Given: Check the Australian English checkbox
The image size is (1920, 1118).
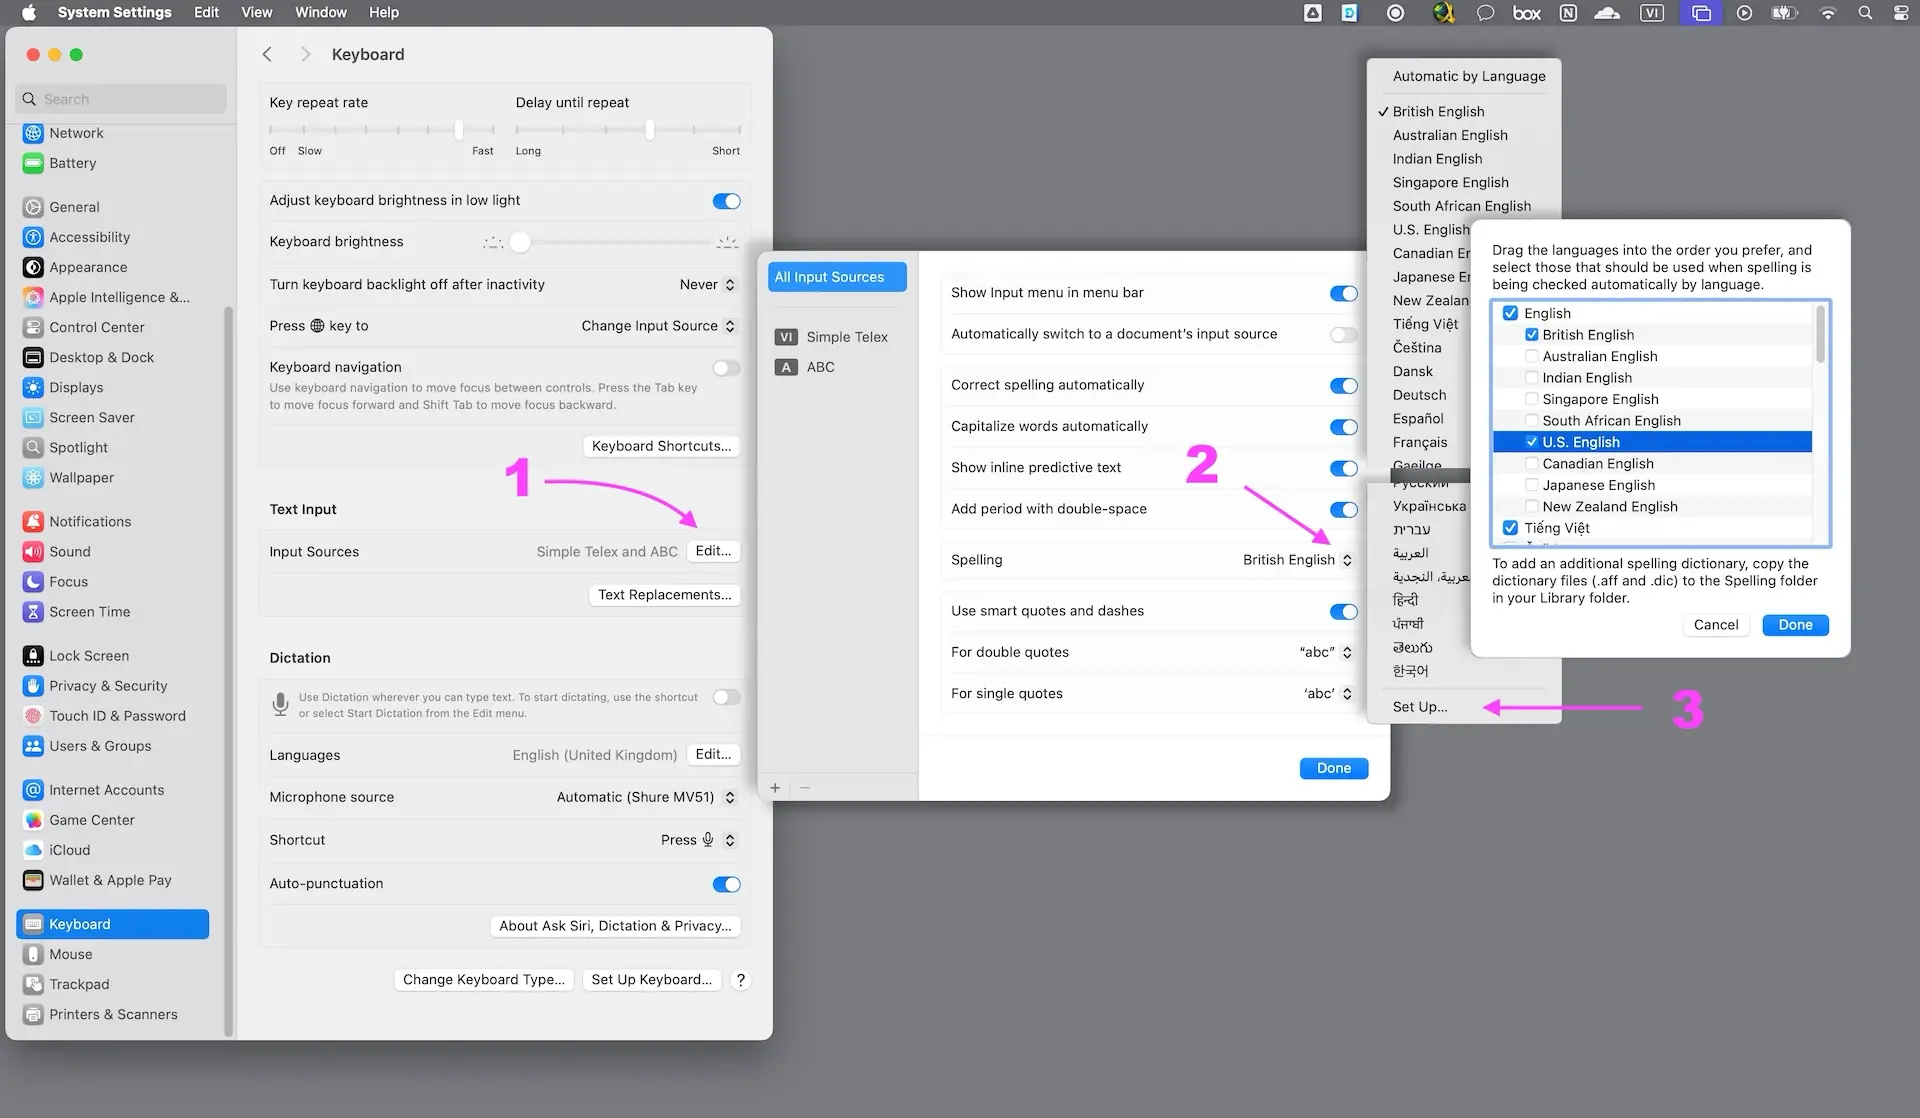Looking at the screenshot, I should 1531,356.
